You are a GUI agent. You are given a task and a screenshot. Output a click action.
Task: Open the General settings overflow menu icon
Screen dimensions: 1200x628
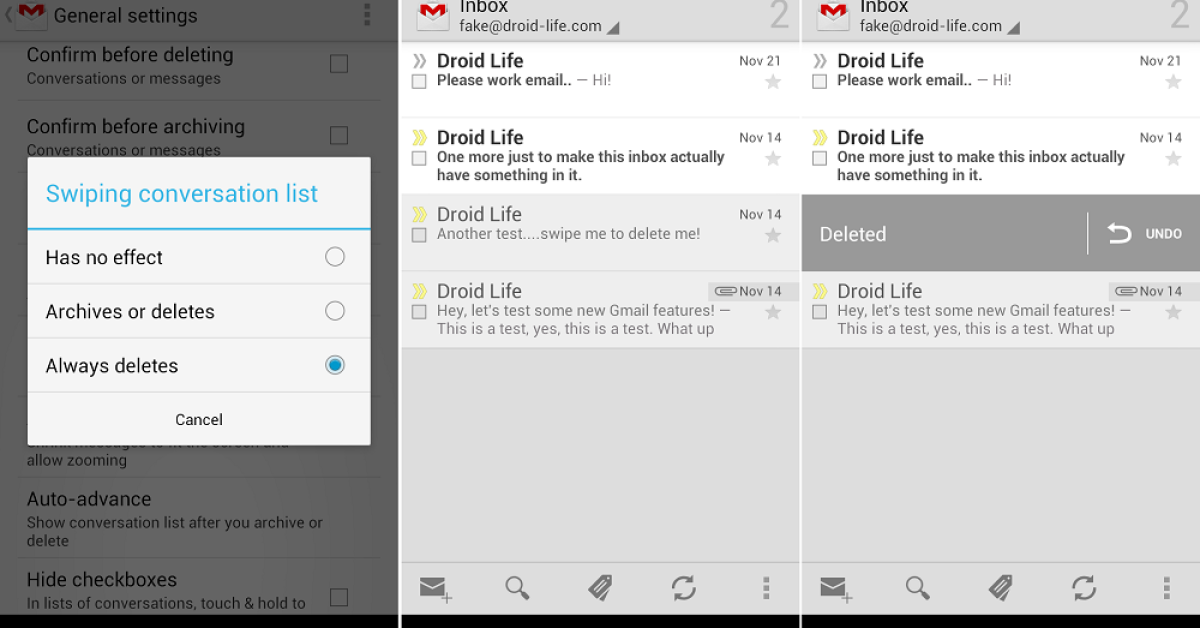(x=367, y=15)
